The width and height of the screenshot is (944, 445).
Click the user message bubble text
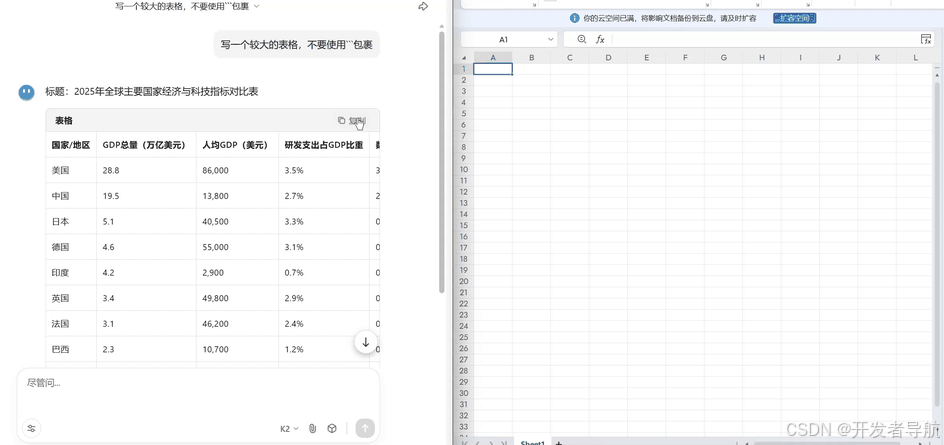[296, 44]
